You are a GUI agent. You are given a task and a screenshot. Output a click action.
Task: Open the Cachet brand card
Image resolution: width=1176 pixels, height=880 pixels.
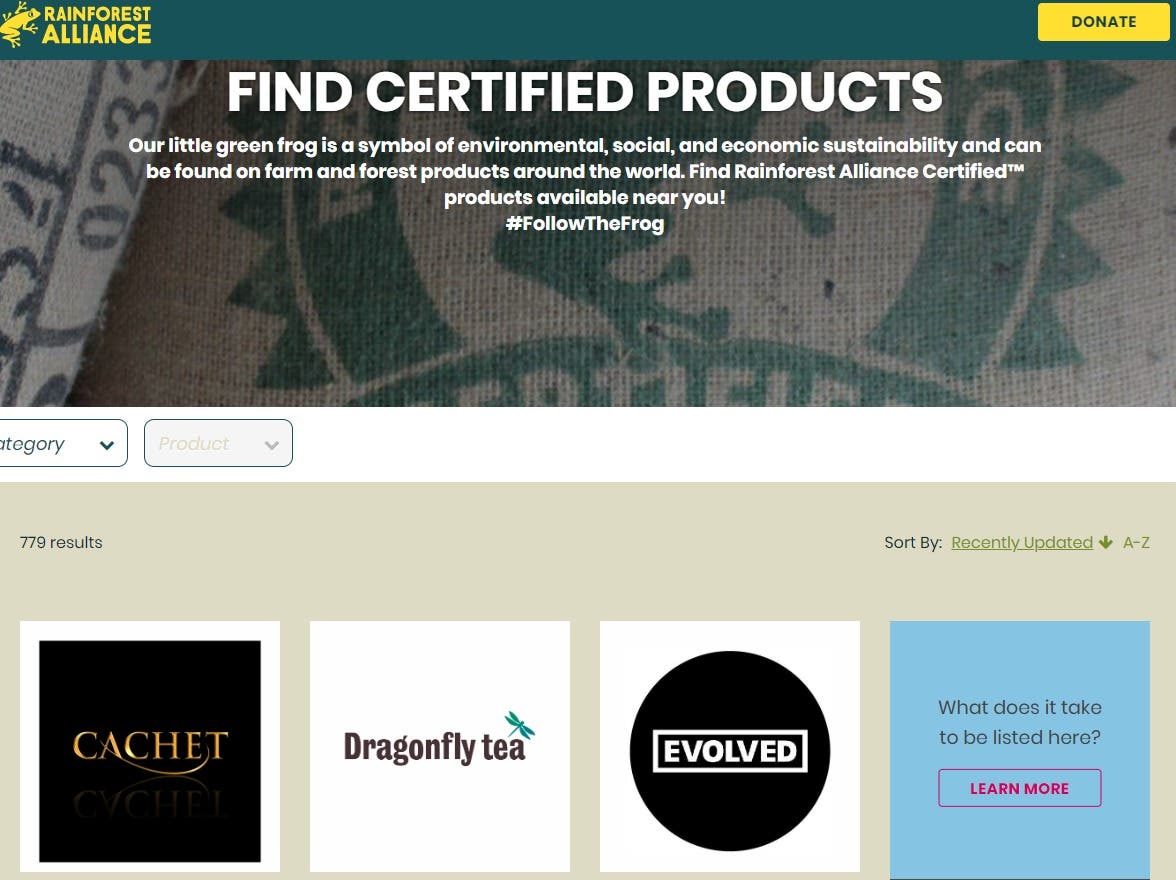[x=150, y=746]
